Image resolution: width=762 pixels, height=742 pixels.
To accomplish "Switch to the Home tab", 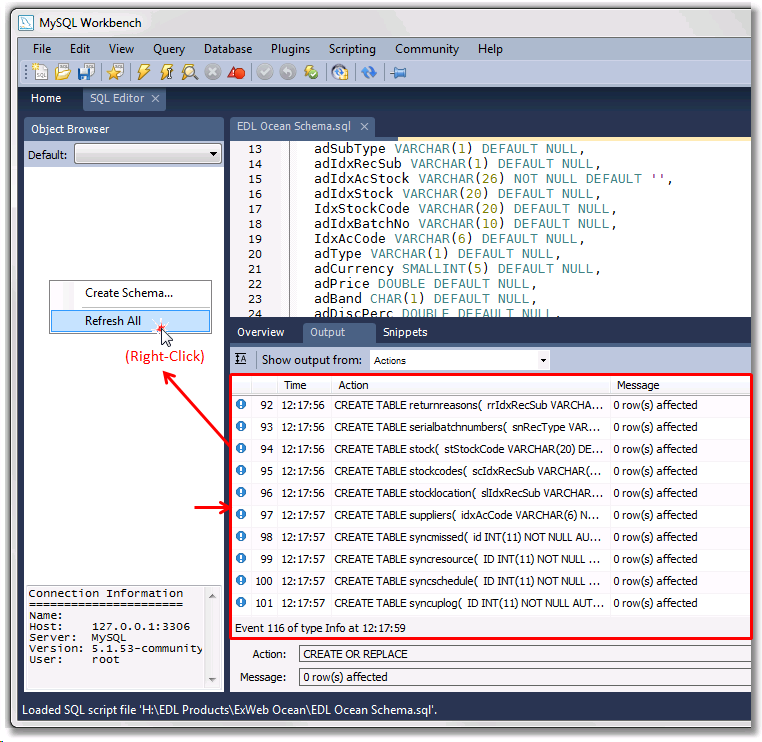I will (46, 98).
